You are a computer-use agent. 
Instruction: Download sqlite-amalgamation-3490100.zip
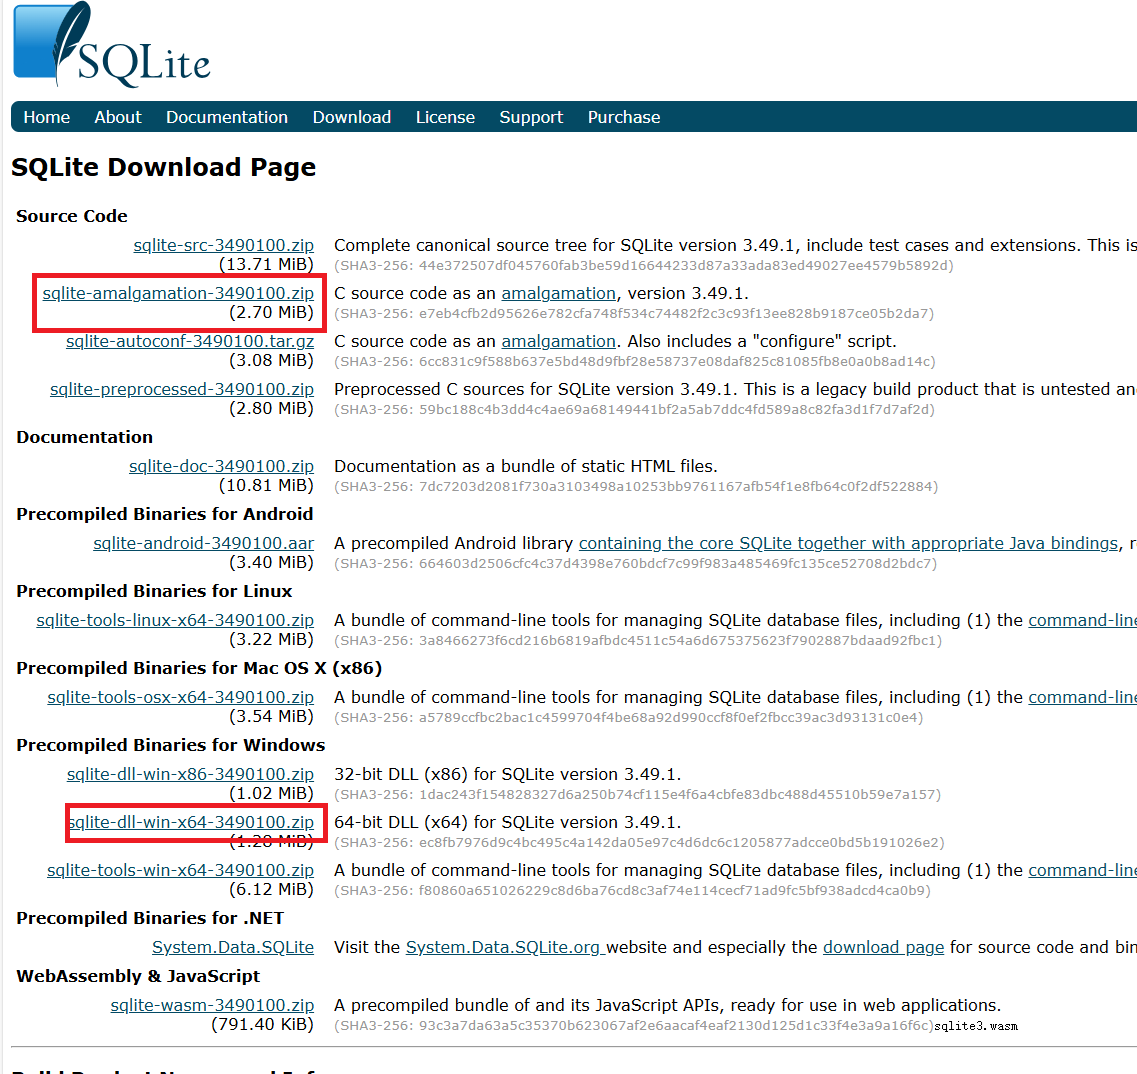[x=178, y=293]
